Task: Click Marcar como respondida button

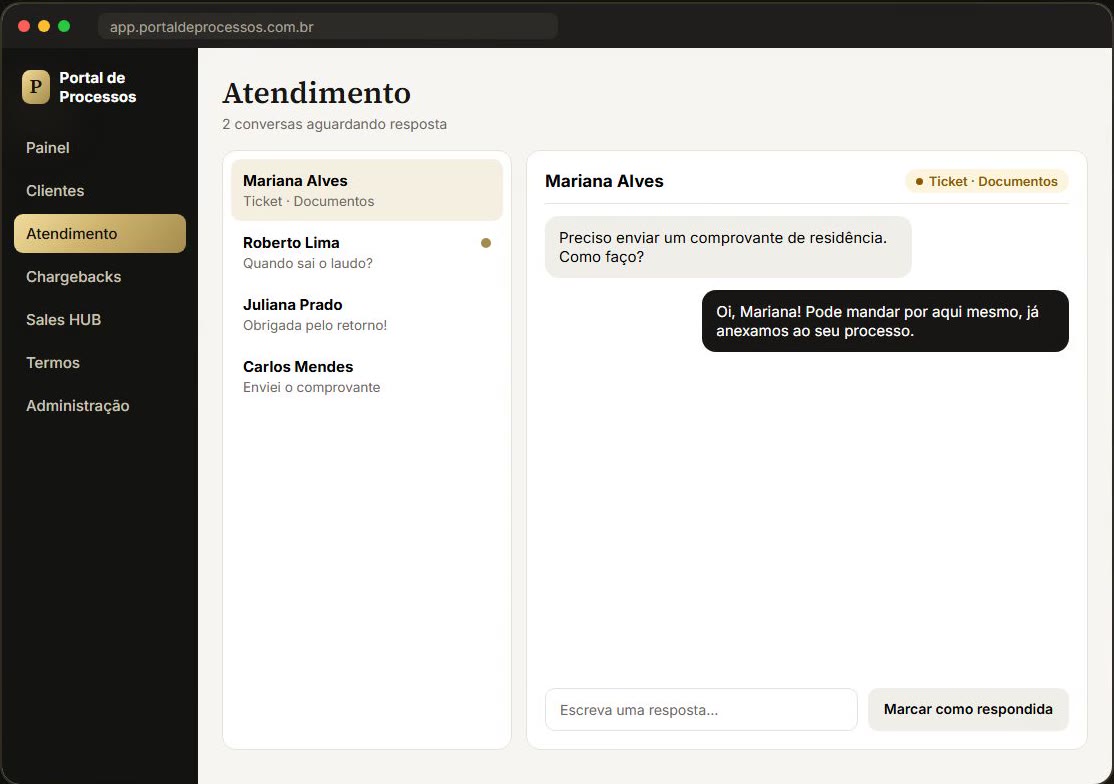Action: click(968, 709)
